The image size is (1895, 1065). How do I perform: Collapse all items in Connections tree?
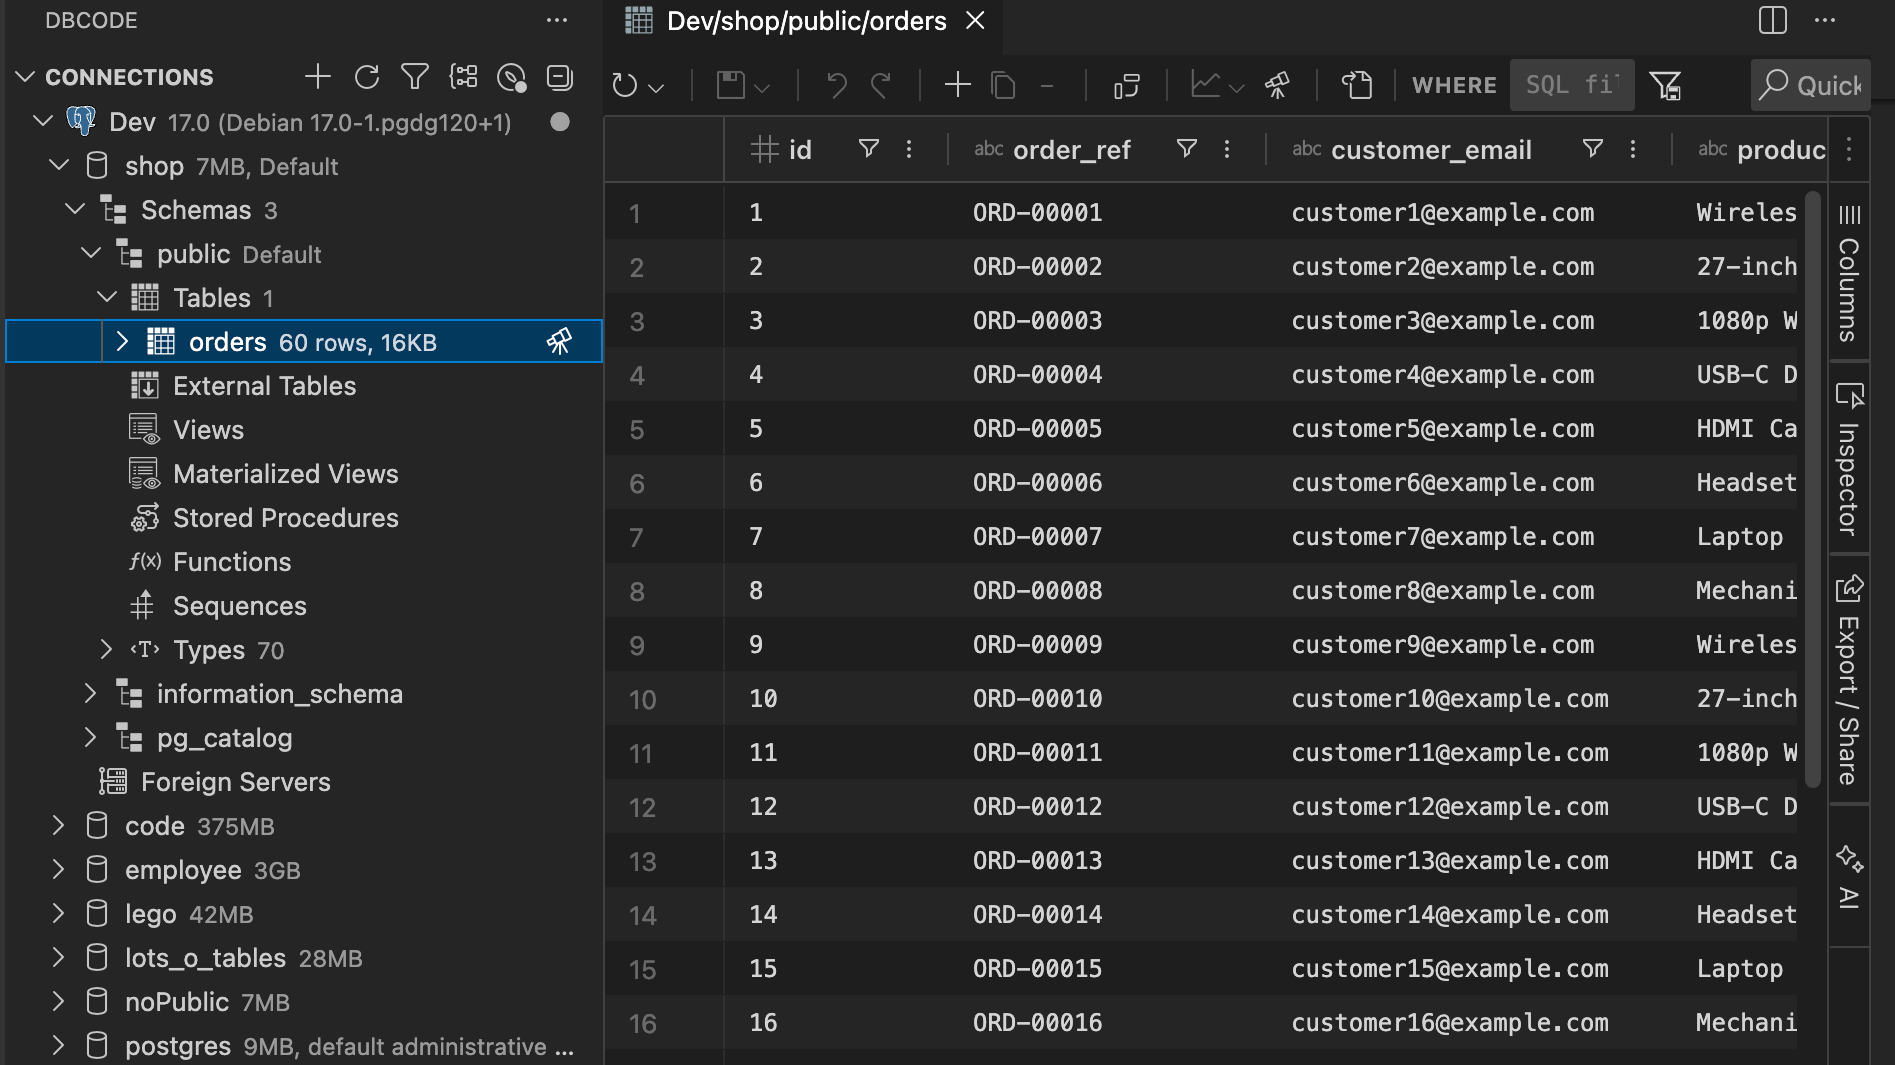pyautogui.click(x=560, y=77)
